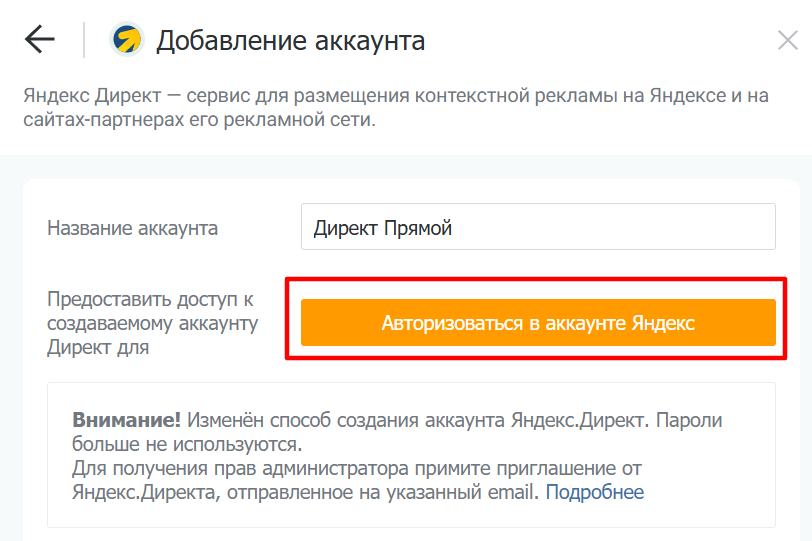Click the word Директ in name field
This screenshot has height=541, width=812.
coord(346,229)
